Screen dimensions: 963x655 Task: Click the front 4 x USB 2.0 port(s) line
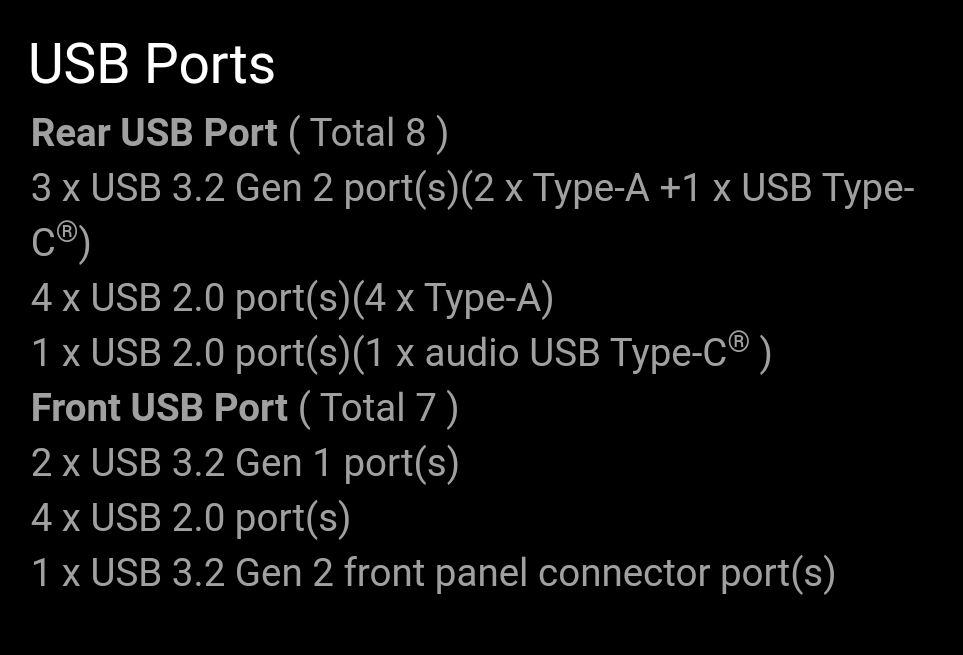(x=191, y=519)
